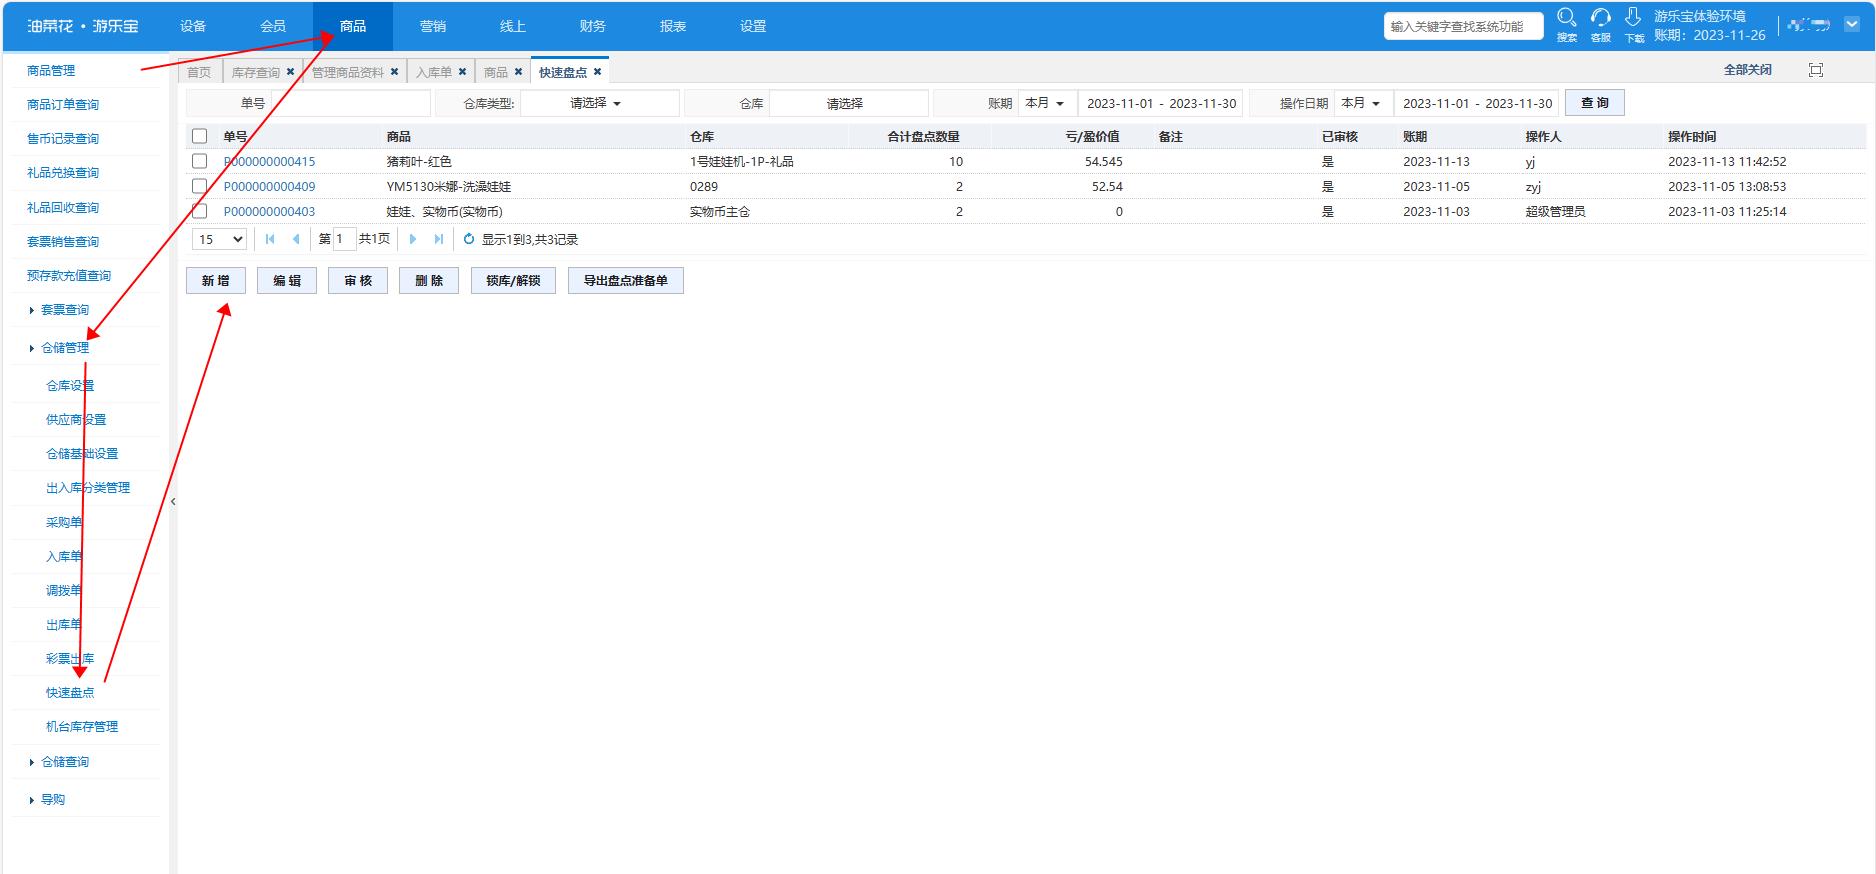Viewport: 1876px width, 874px height.
Task: Open user account dropdown arrow at top right
Action: pos(1851,25)
